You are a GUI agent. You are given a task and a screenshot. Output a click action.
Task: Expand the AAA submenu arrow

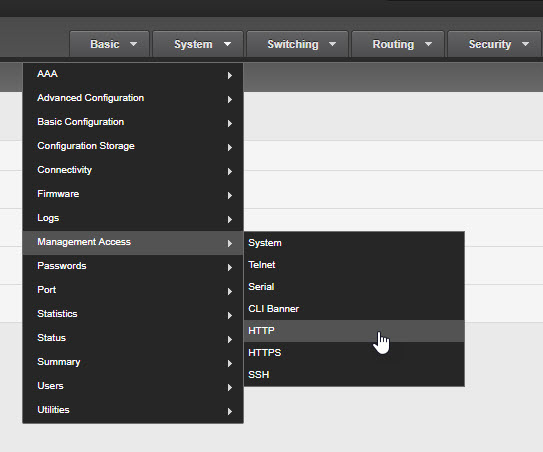point(230,75)
